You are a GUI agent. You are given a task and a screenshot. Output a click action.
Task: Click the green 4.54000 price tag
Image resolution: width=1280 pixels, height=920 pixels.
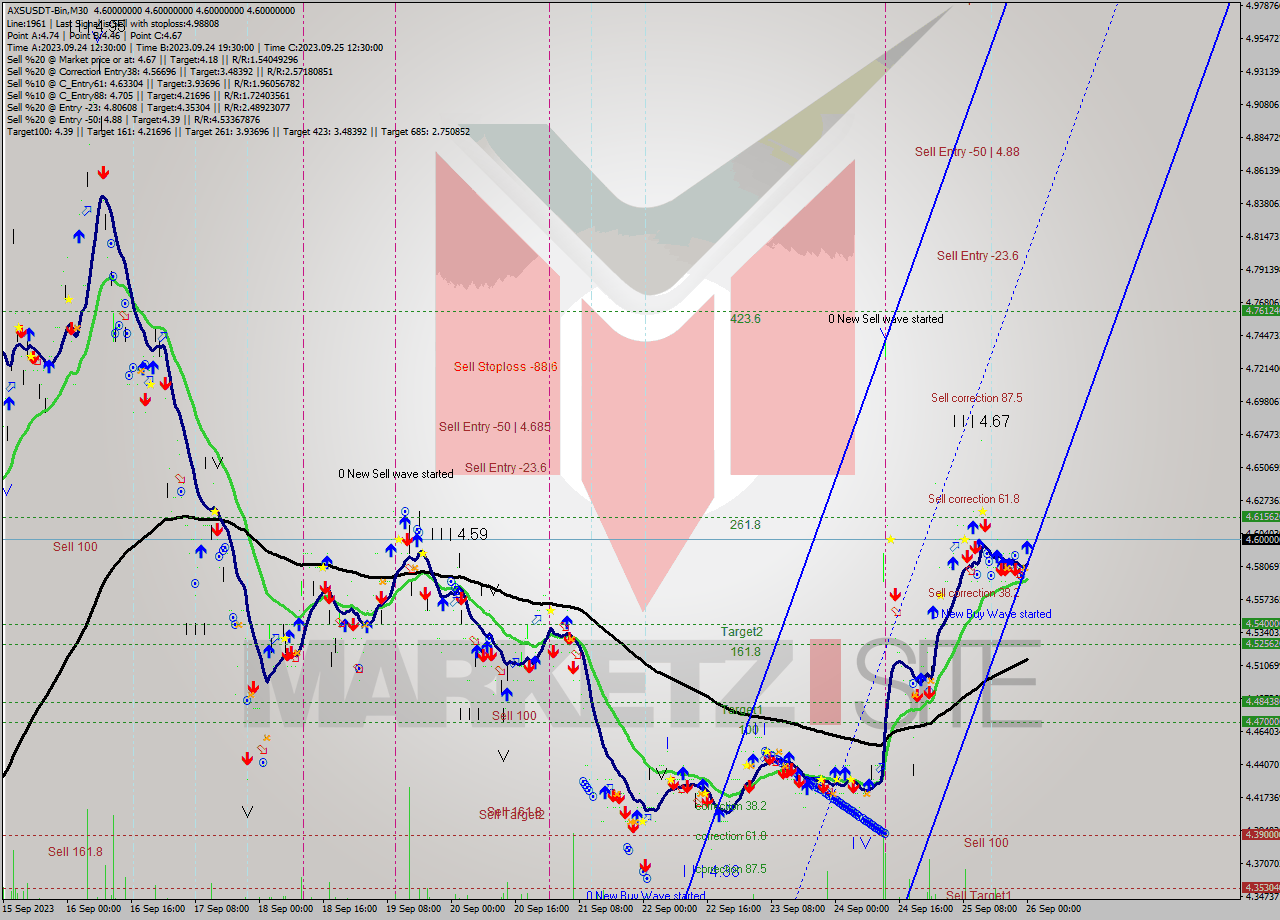click(x=1261, y=623)
